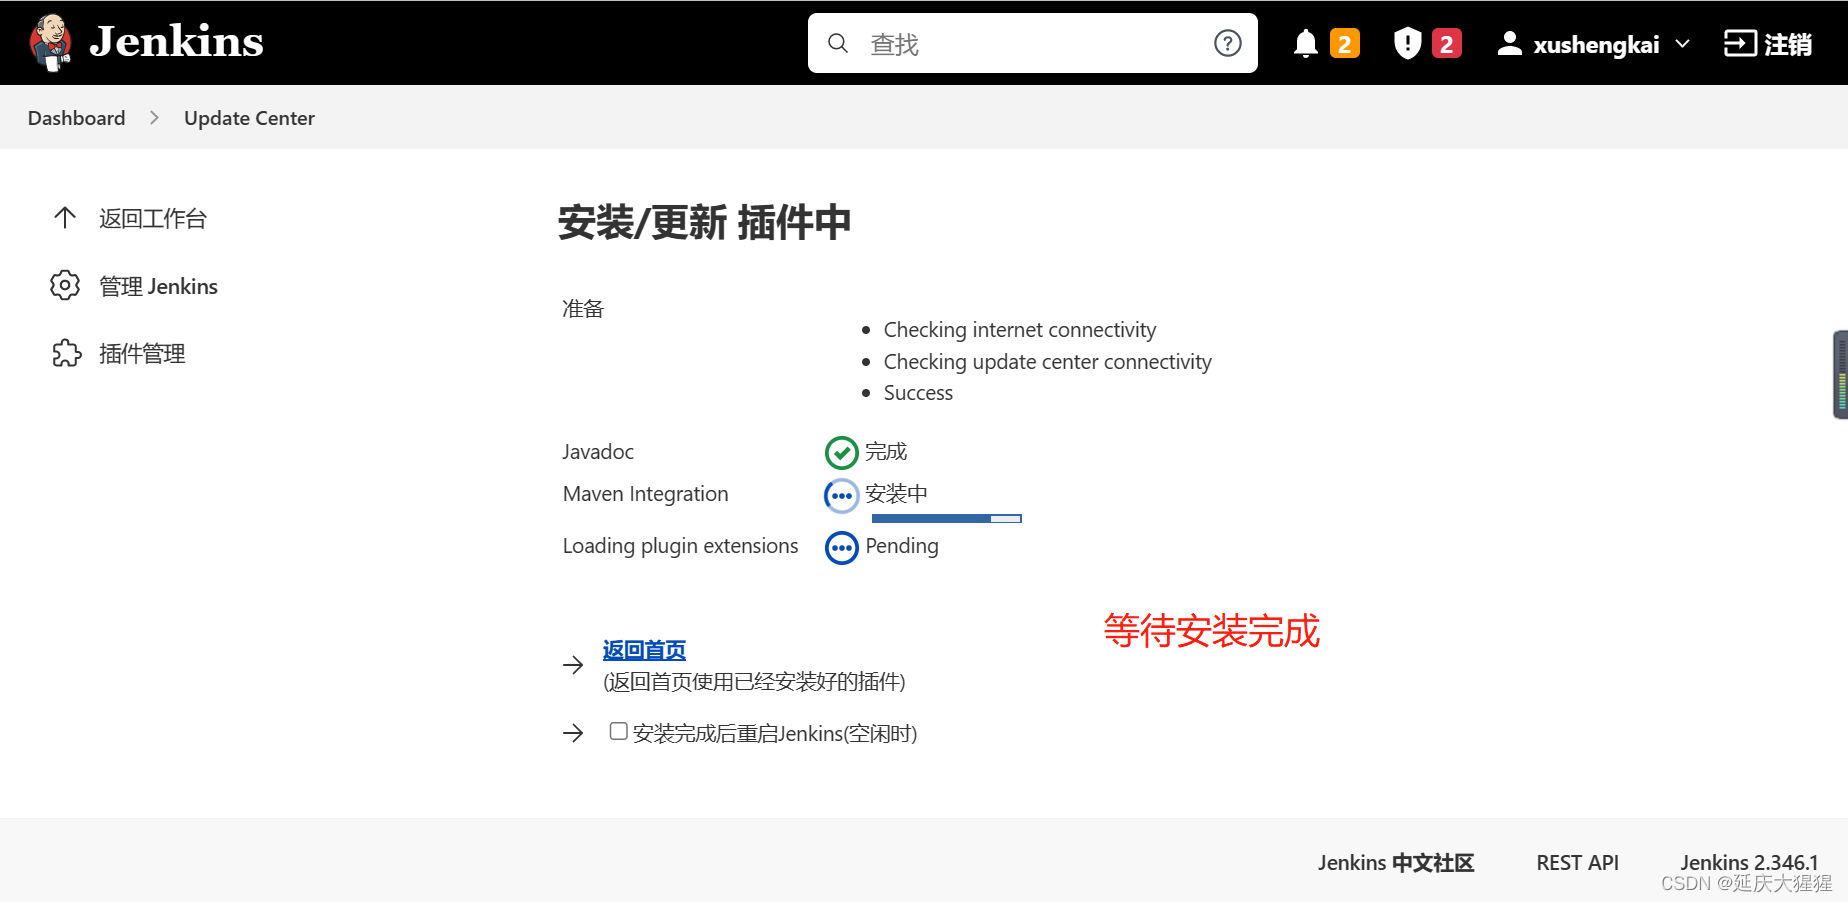1848x902 pixels.
Task: Click the Maven Integration progress bar
Action: coord(946,518)
